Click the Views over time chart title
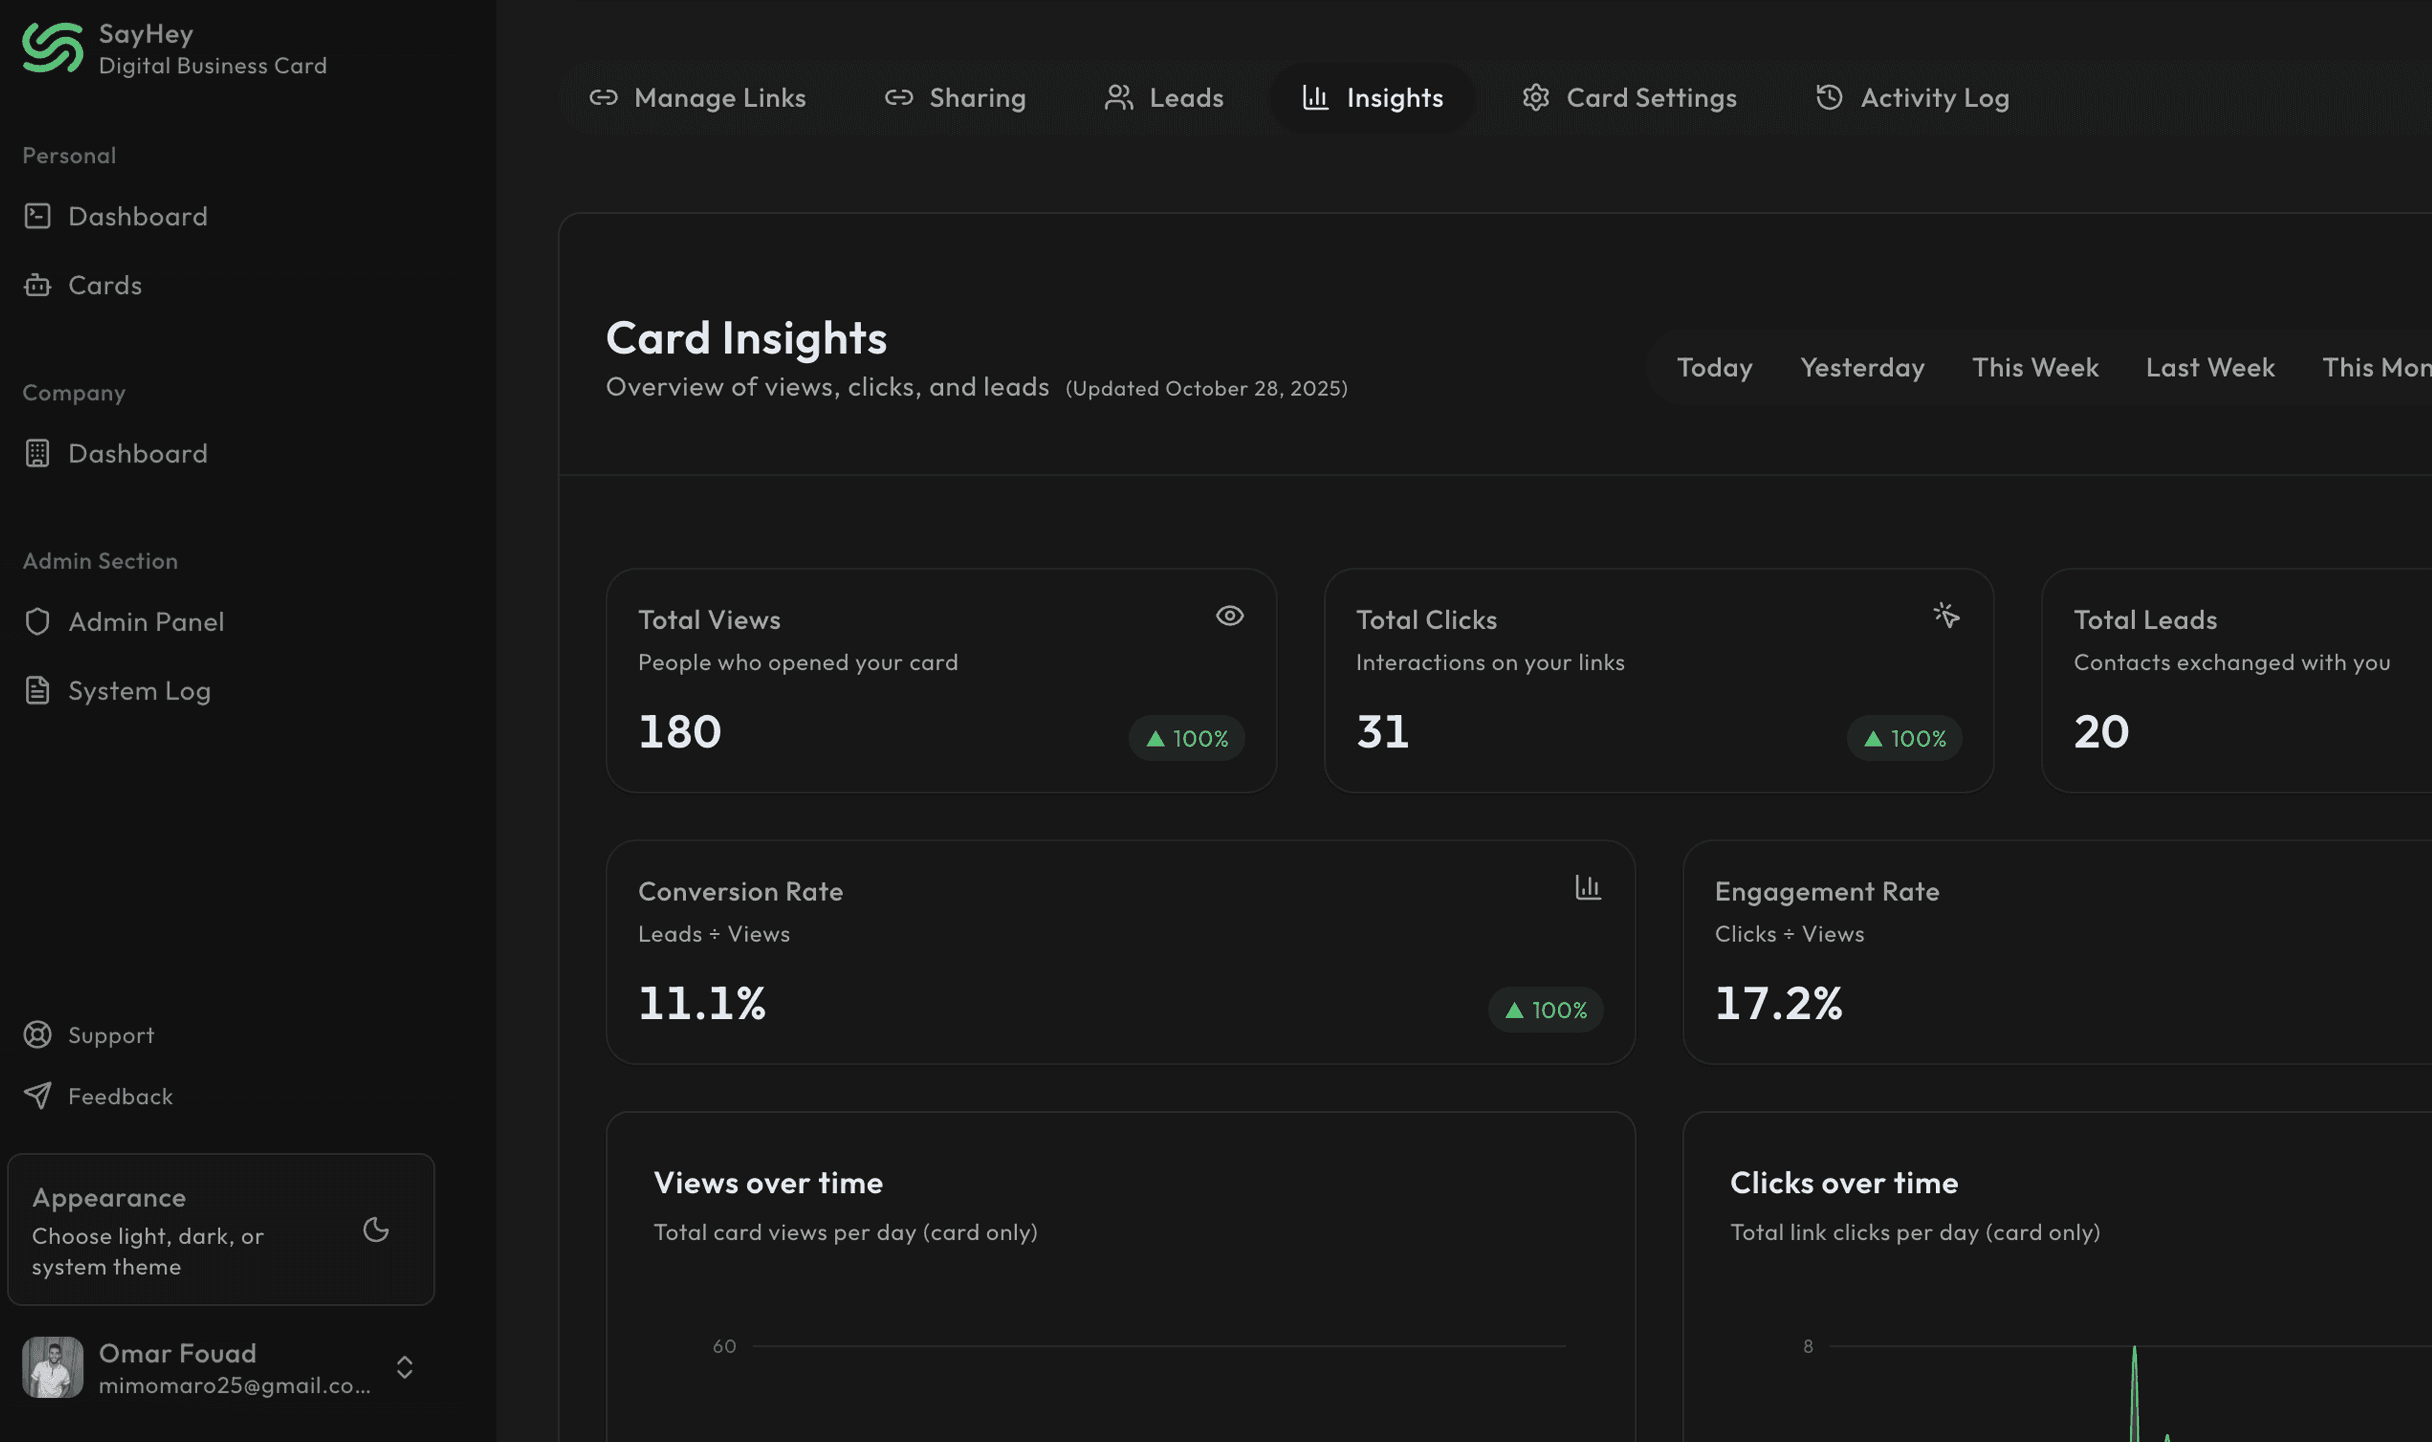The height and width of the screenshot is (1442, 2432). click(768, 1182)
